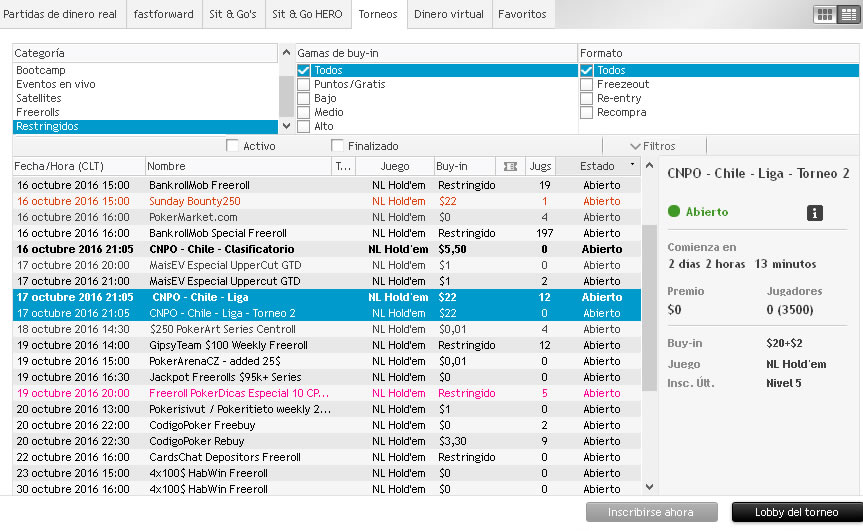This screenshot has height=531, width=863.
Task: Click the ticket column header icon
Action: coord(510,166)
